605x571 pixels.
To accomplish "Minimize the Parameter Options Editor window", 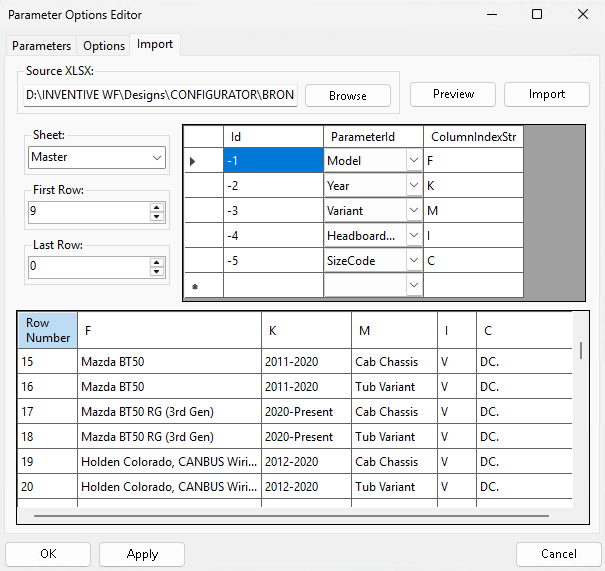I will click(492, 15).
